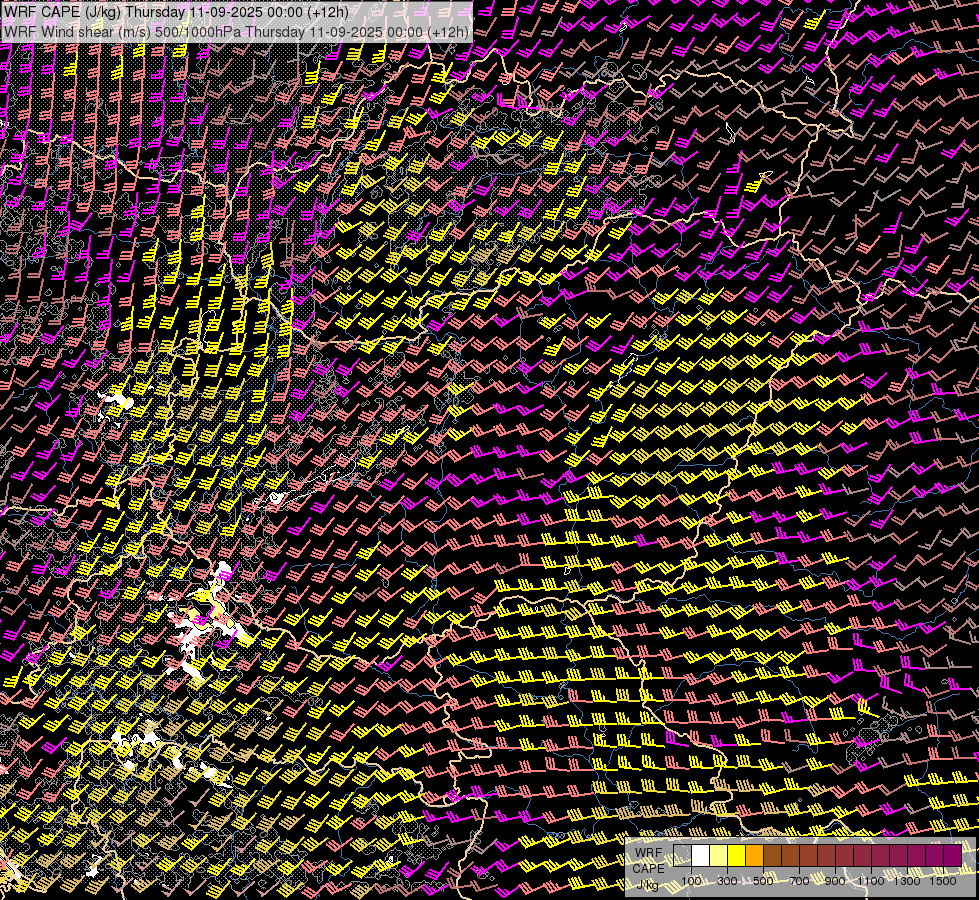Select the gray first legend swatch

click(x=682, y=855)
